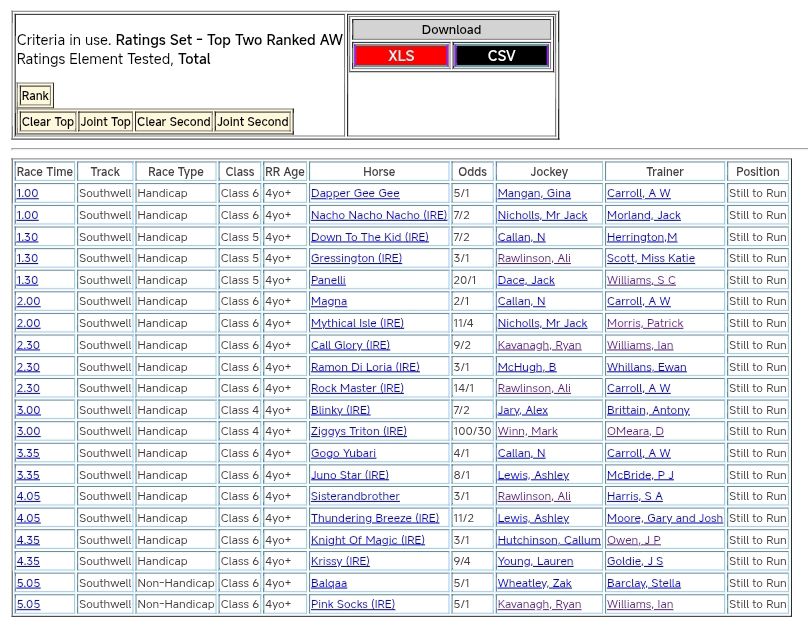
Task: Open jockey Hutchinson, Callum link
Action: click(549, 540)
